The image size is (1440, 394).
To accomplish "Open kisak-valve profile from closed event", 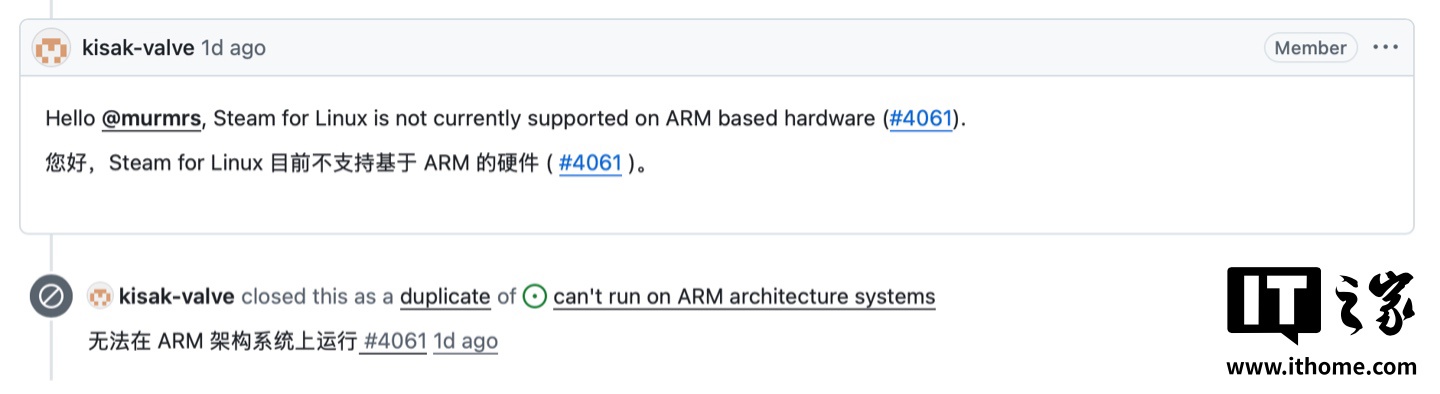I will click(x=177, y=296).
